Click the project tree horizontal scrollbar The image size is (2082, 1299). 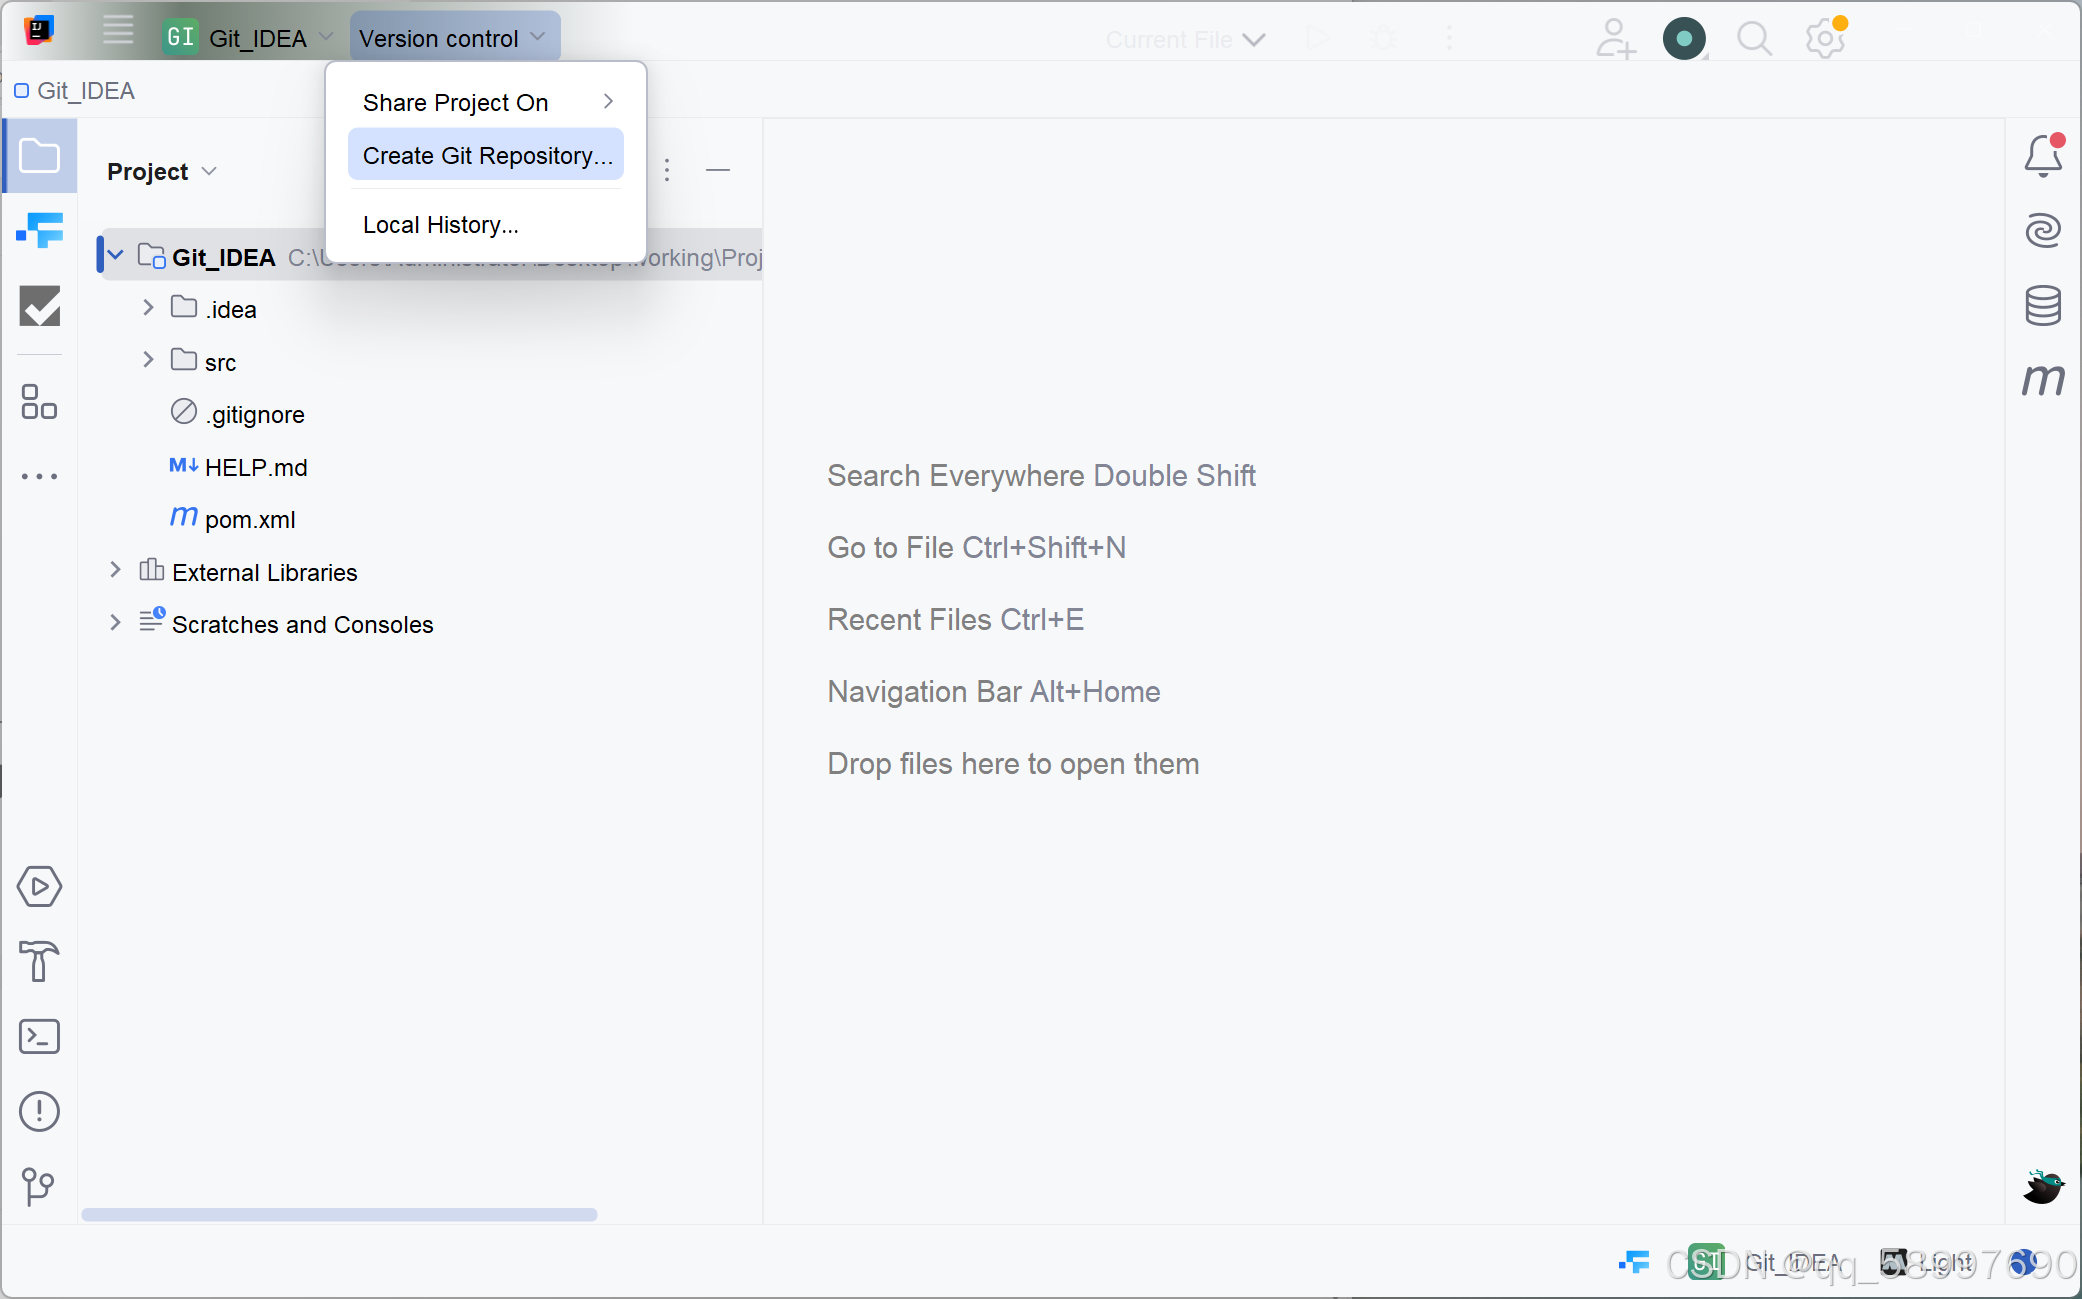tap(339, 1214)
